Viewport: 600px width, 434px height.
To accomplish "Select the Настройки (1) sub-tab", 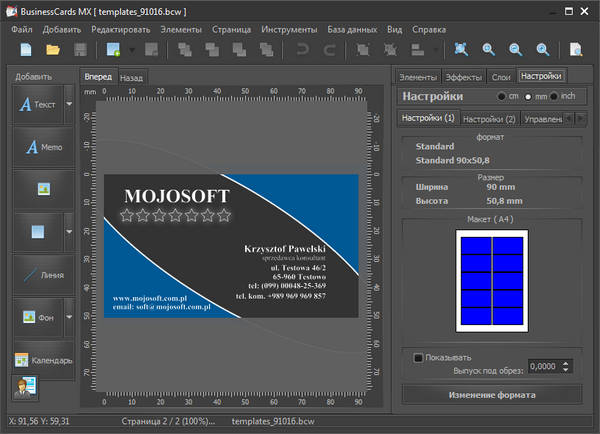I will pos(428,118).
